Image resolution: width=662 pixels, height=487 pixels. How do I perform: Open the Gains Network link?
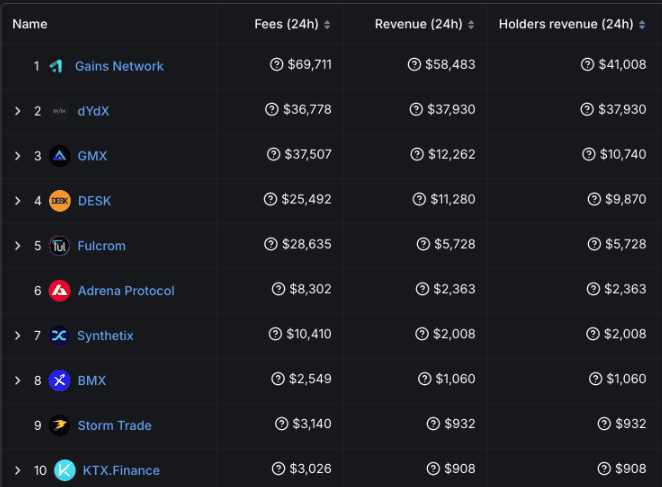[119, 66]
